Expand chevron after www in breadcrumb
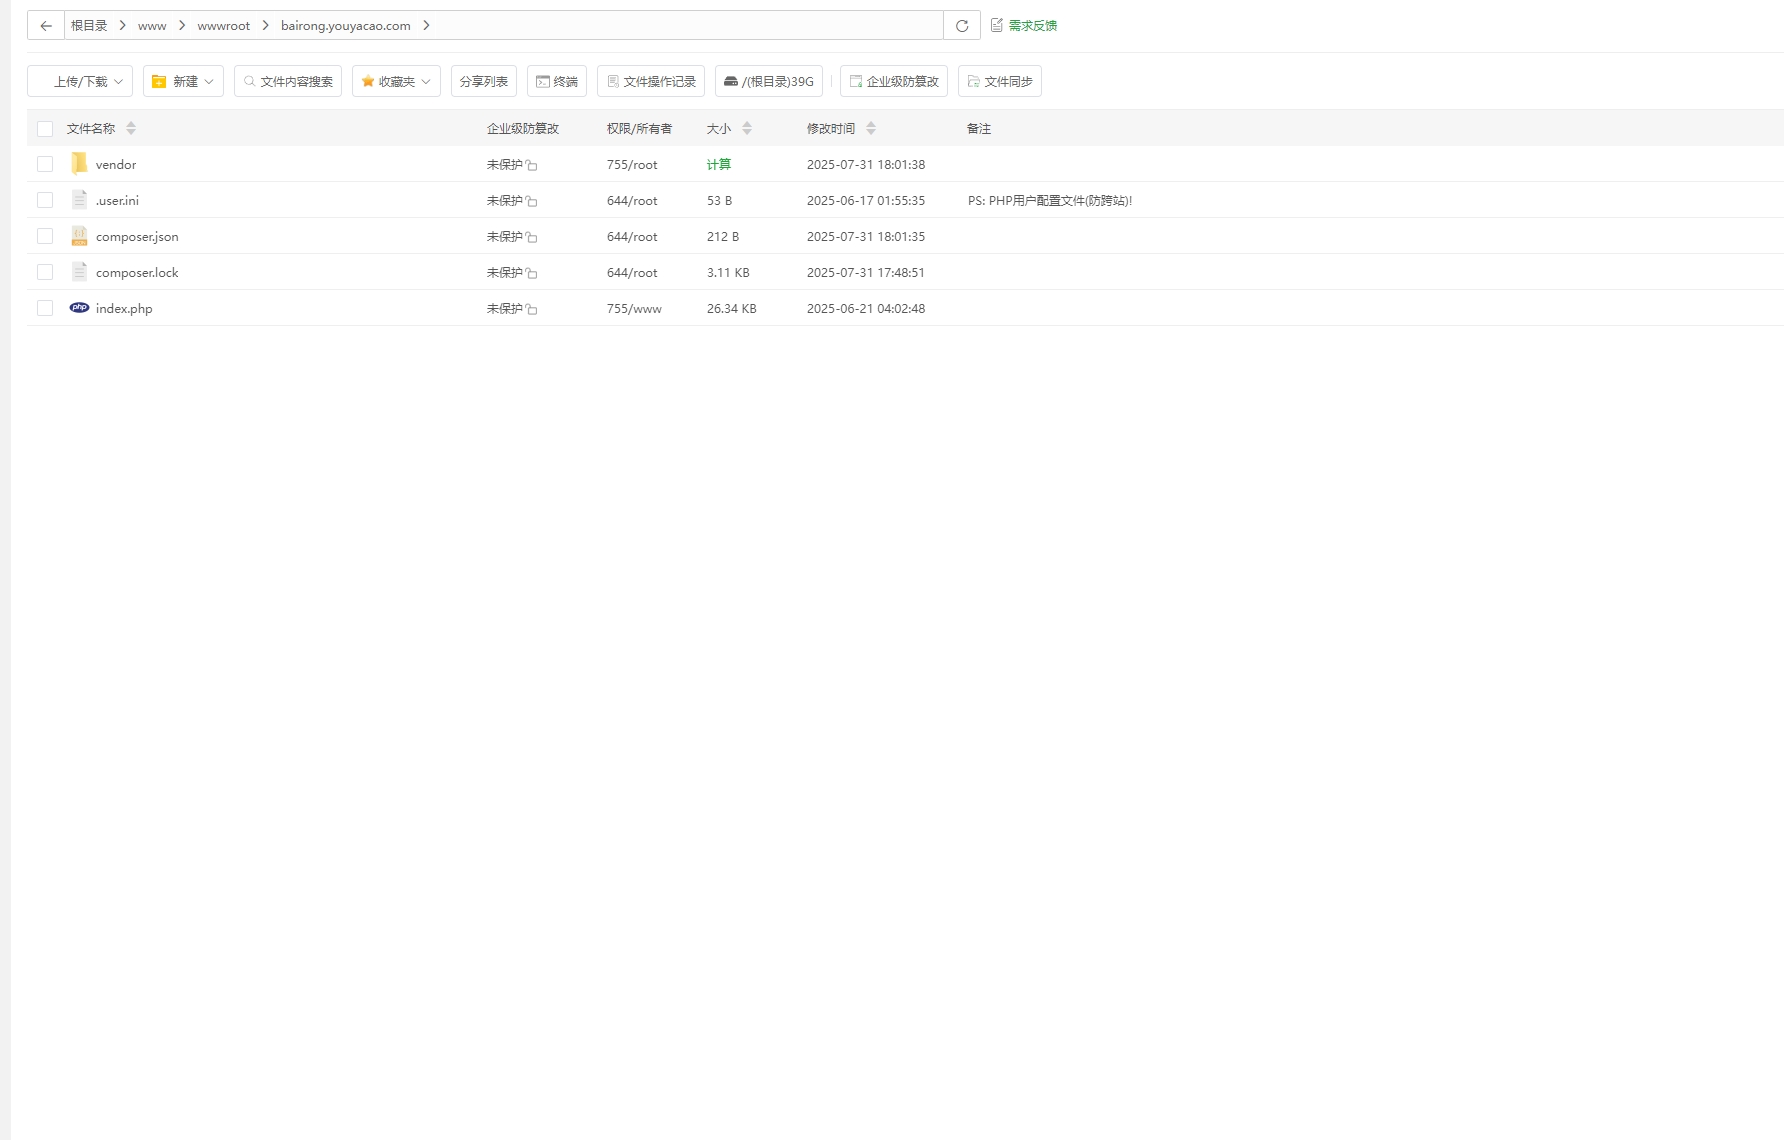This screenshot has height=1140, width=1784. coord(182,26)
